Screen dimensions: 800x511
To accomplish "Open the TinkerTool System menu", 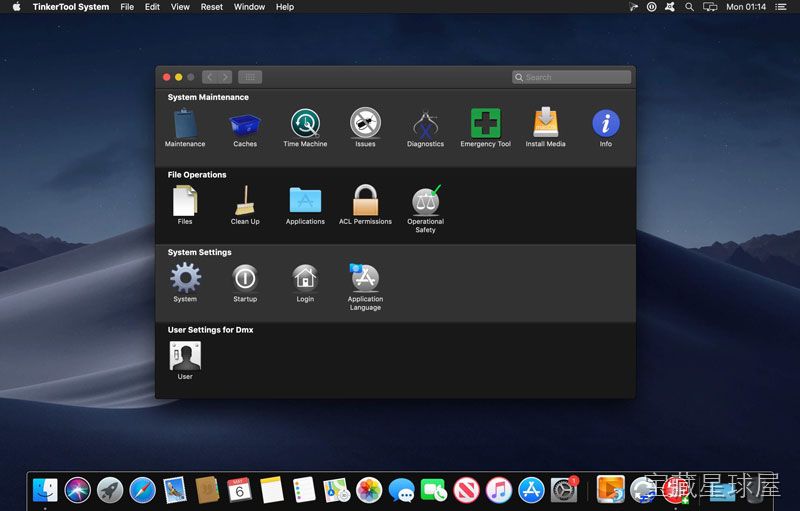I will [71, 7].
